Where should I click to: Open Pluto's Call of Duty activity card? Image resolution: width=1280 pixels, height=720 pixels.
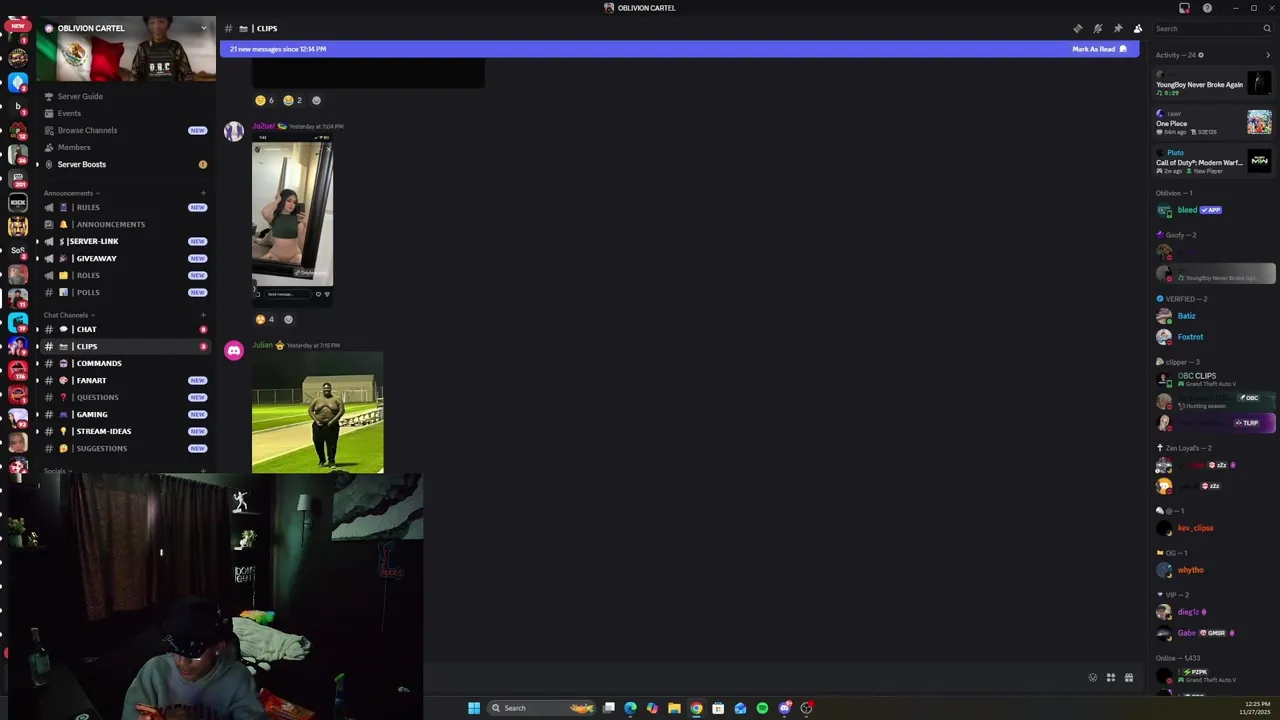(x=1214, y=161)
